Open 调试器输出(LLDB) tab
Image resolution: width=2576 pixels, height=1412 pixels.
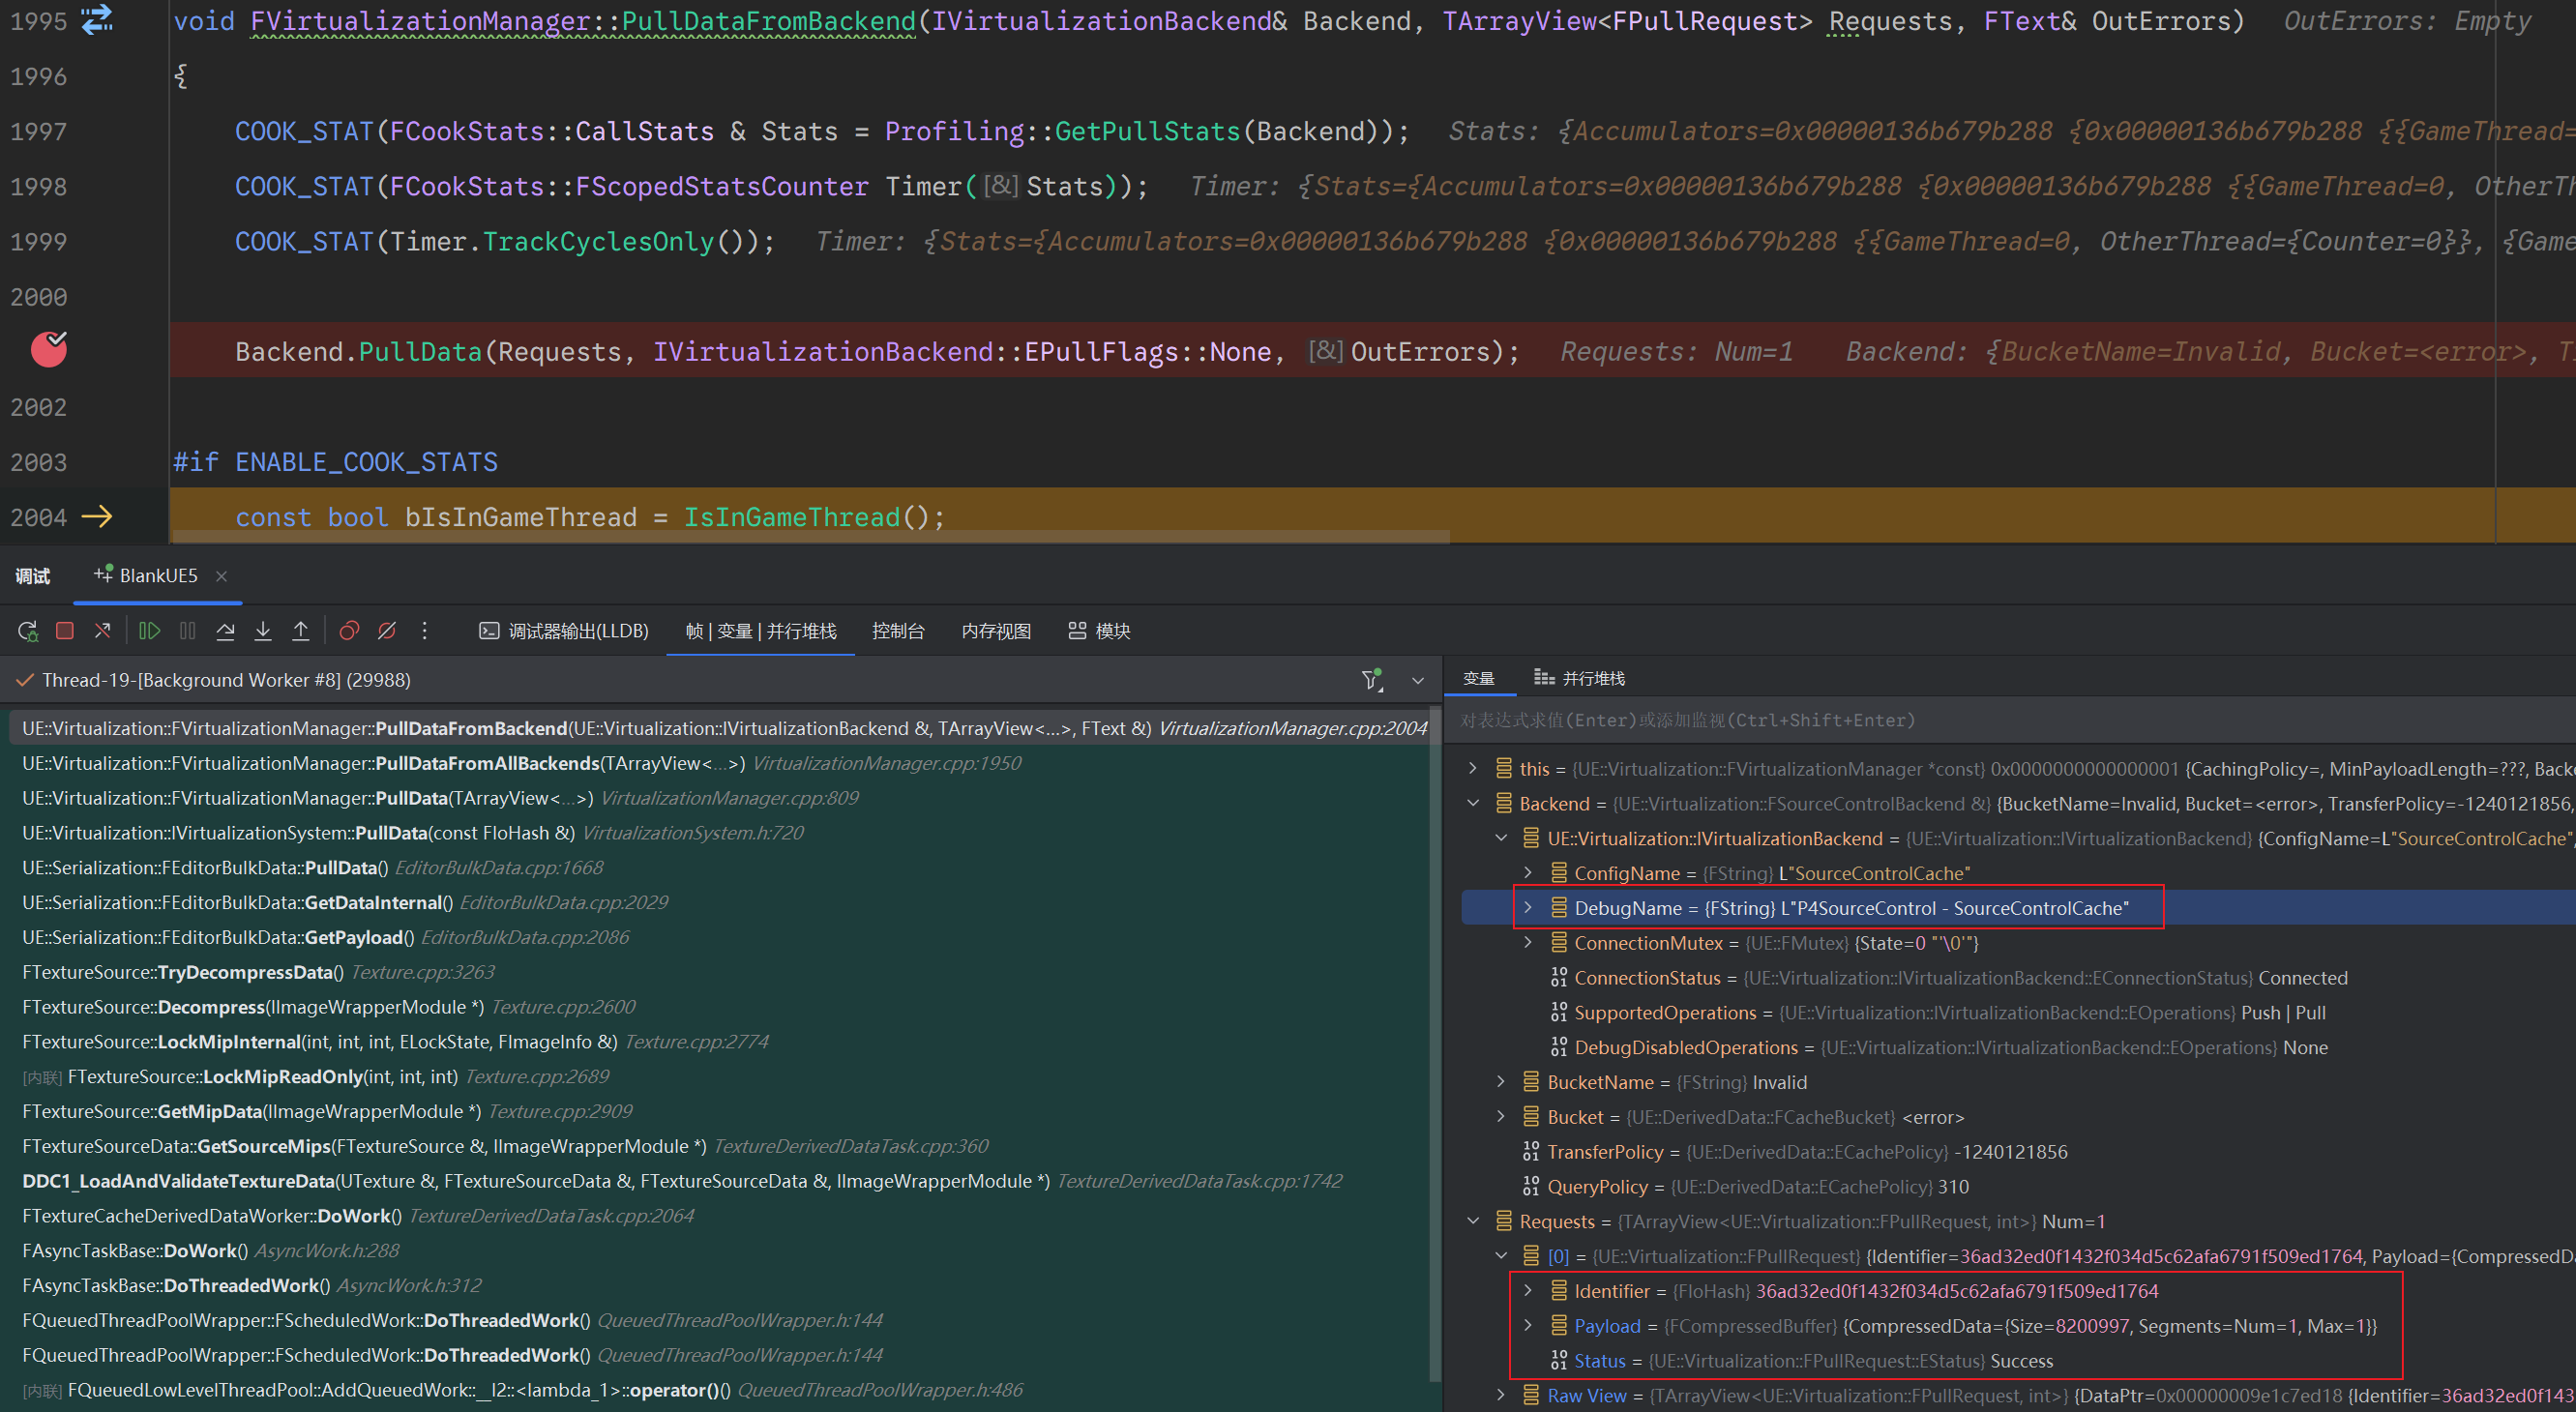click(565, 631)
